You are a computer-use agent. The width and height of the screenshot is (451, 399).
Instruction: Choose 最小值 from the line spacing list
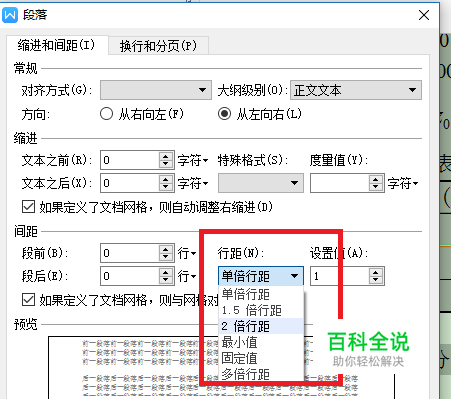click(x=261, y=342)
